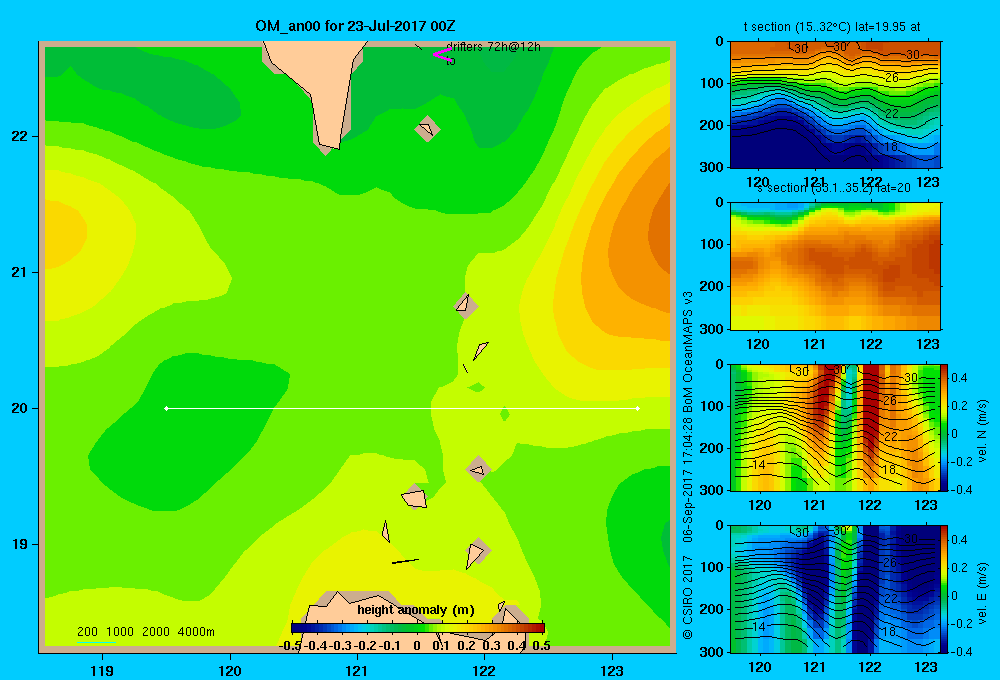
Task: Click the east endpoint of the white section line
Action: coord(638,408)
